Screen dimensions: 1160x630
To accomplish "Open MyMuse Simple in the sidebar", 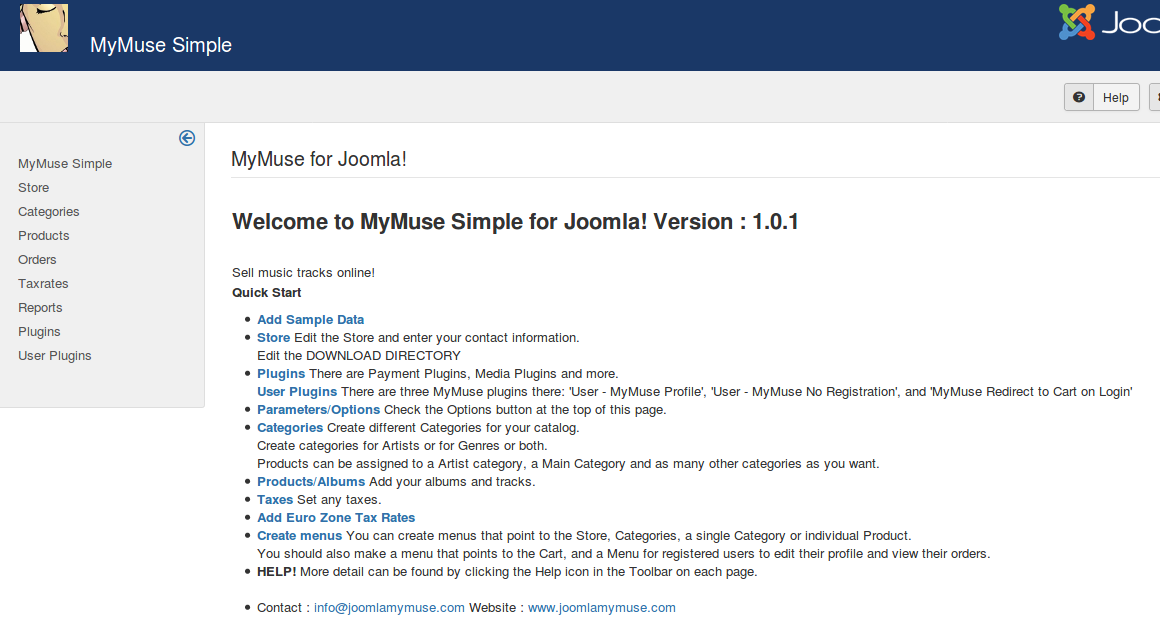I will pos(65,164).
